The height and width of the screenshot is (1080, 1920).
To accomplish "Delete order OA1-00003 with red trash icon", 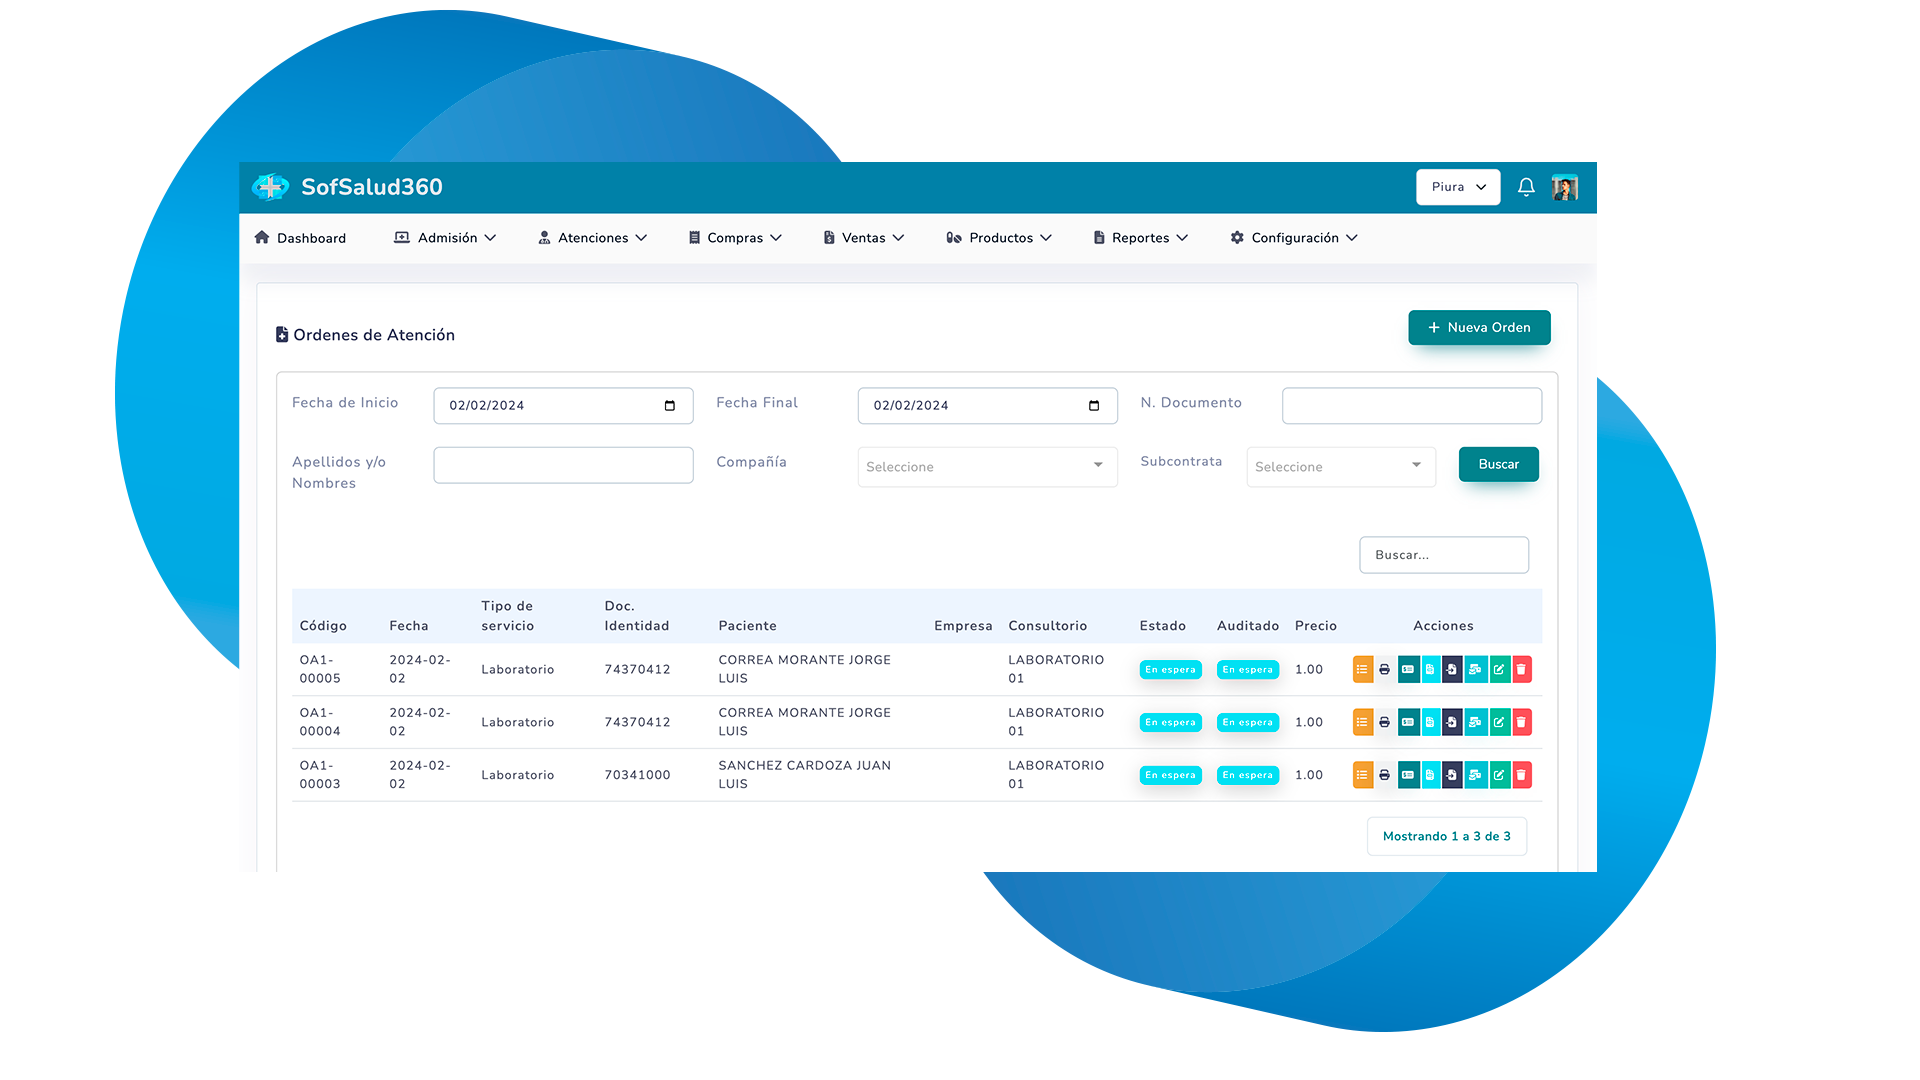I will [1522, 775].
